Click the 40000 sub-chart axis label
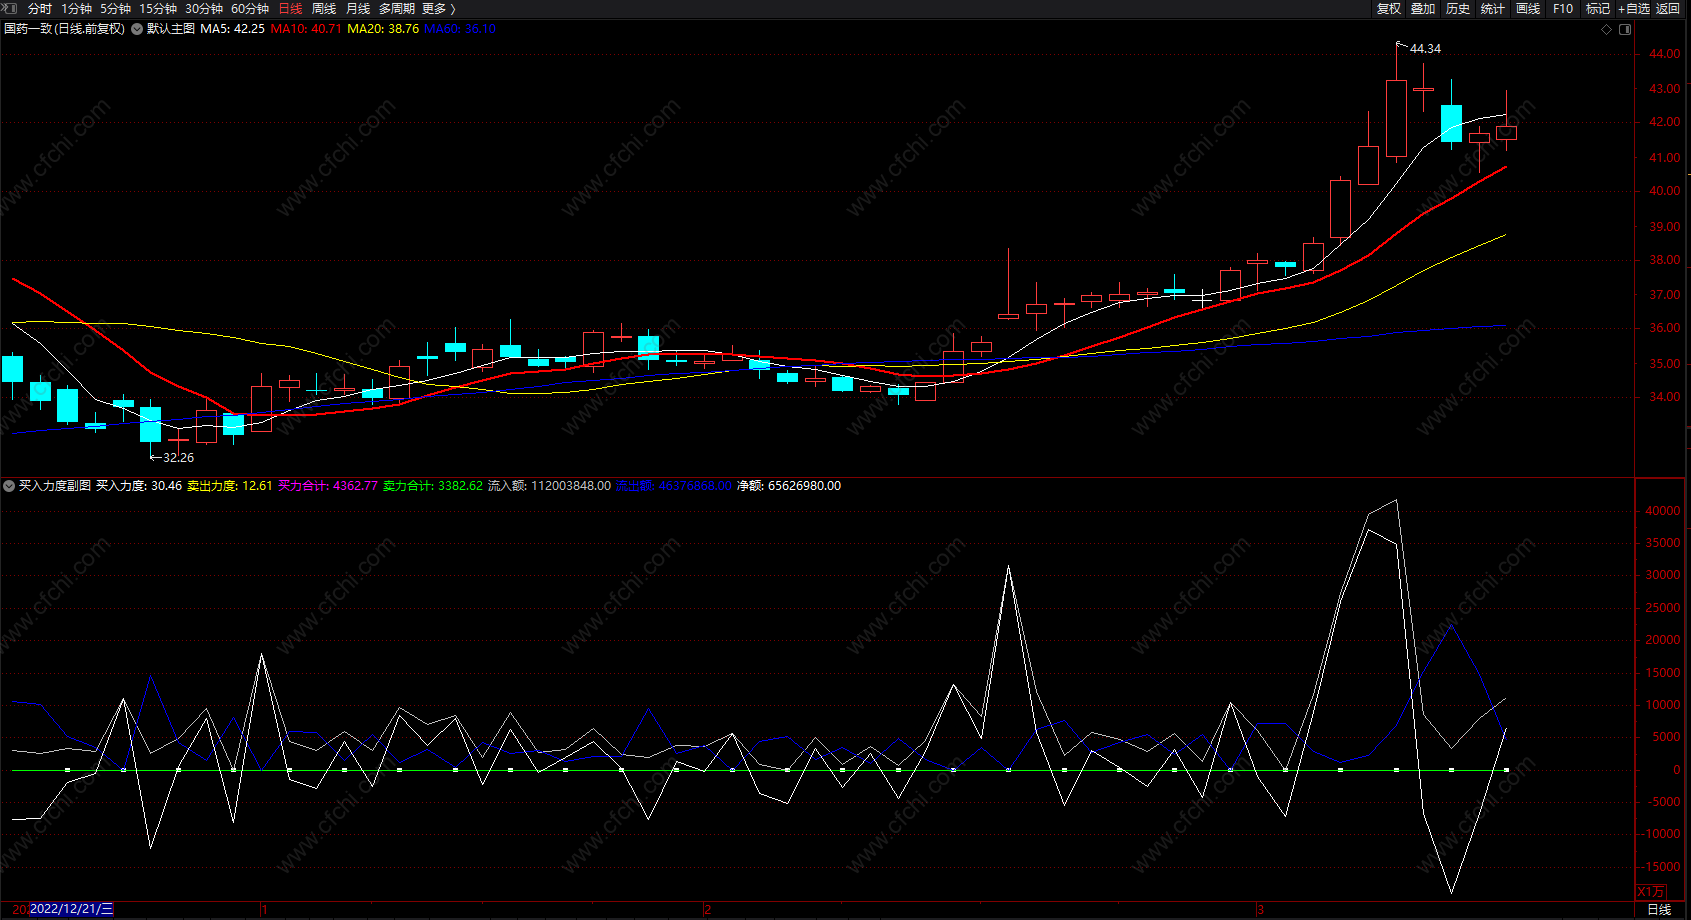This screenshot has height=920, width=1691. point(1663,511)
